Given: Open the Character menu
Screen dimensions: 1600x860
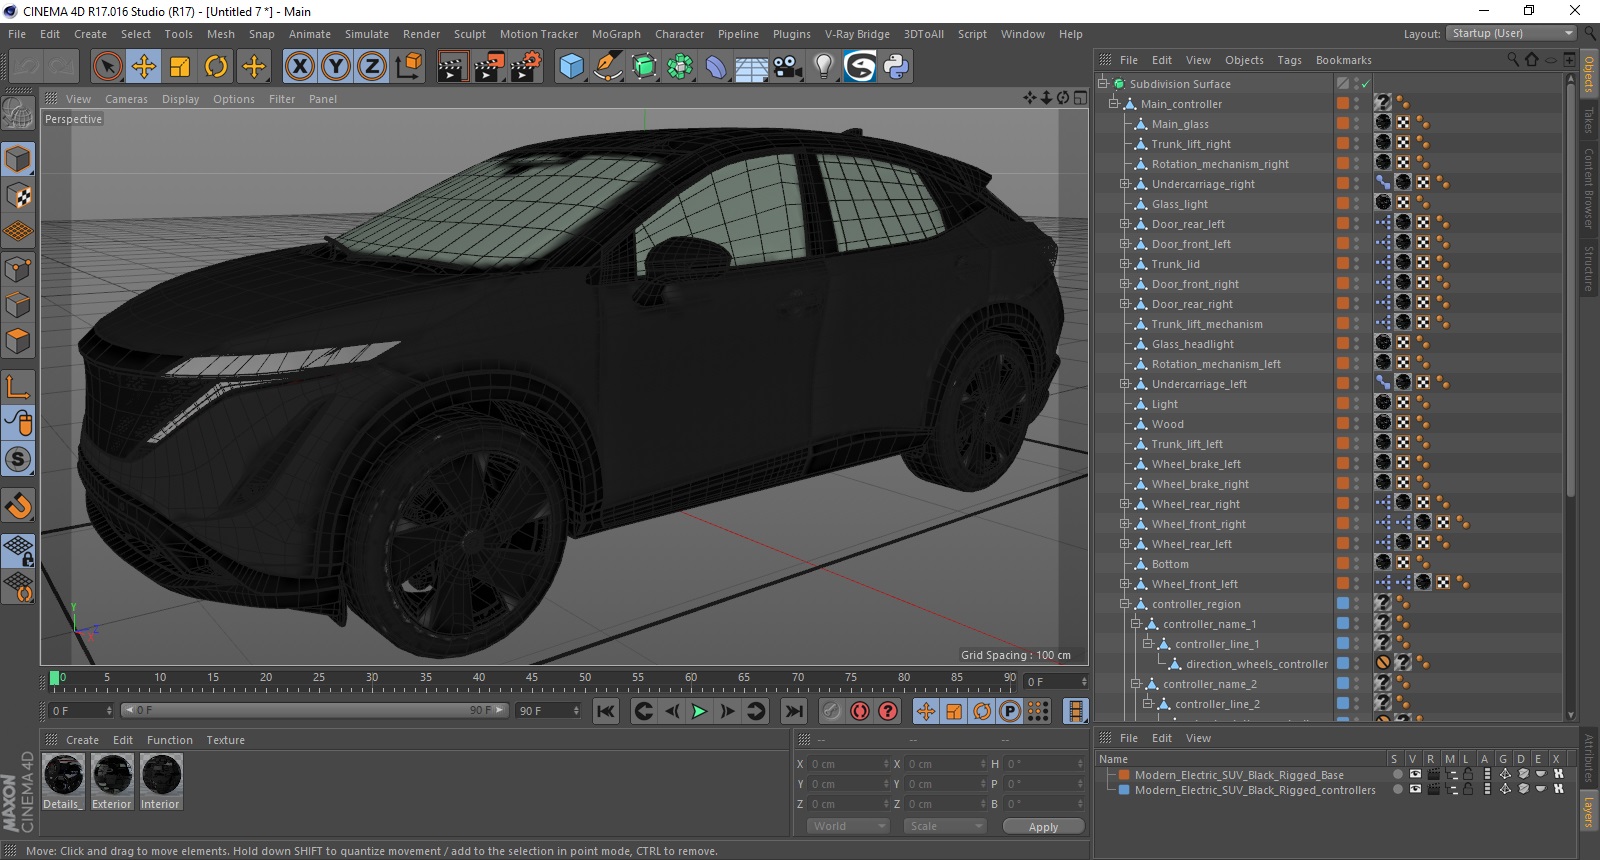Looking at the screenshot, I should click(x=679, y=34).
